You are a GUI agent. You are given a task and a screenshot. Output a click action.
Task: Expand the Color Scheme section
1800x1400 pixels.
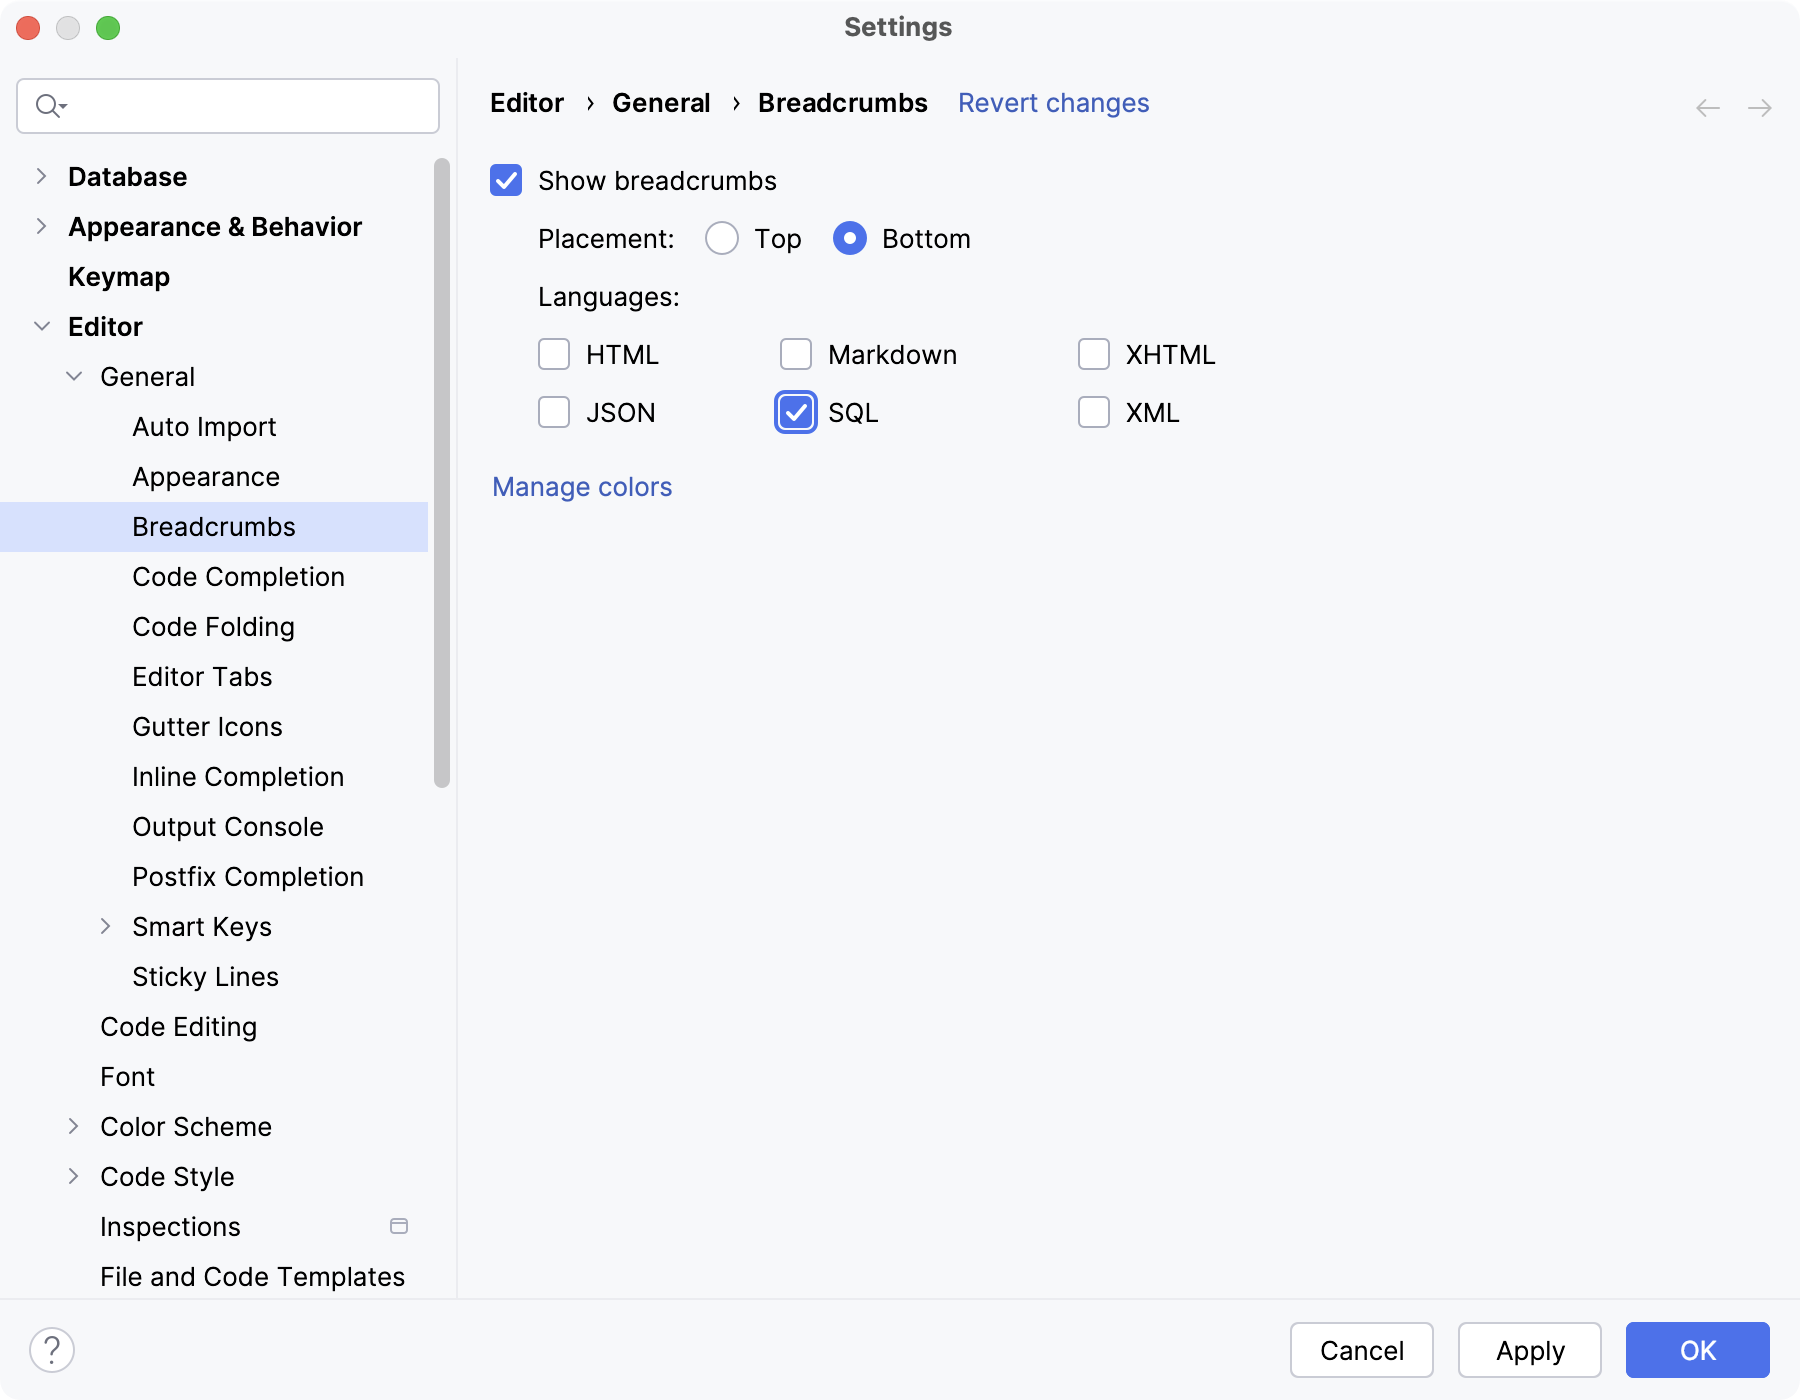(x=73, y=1127)
